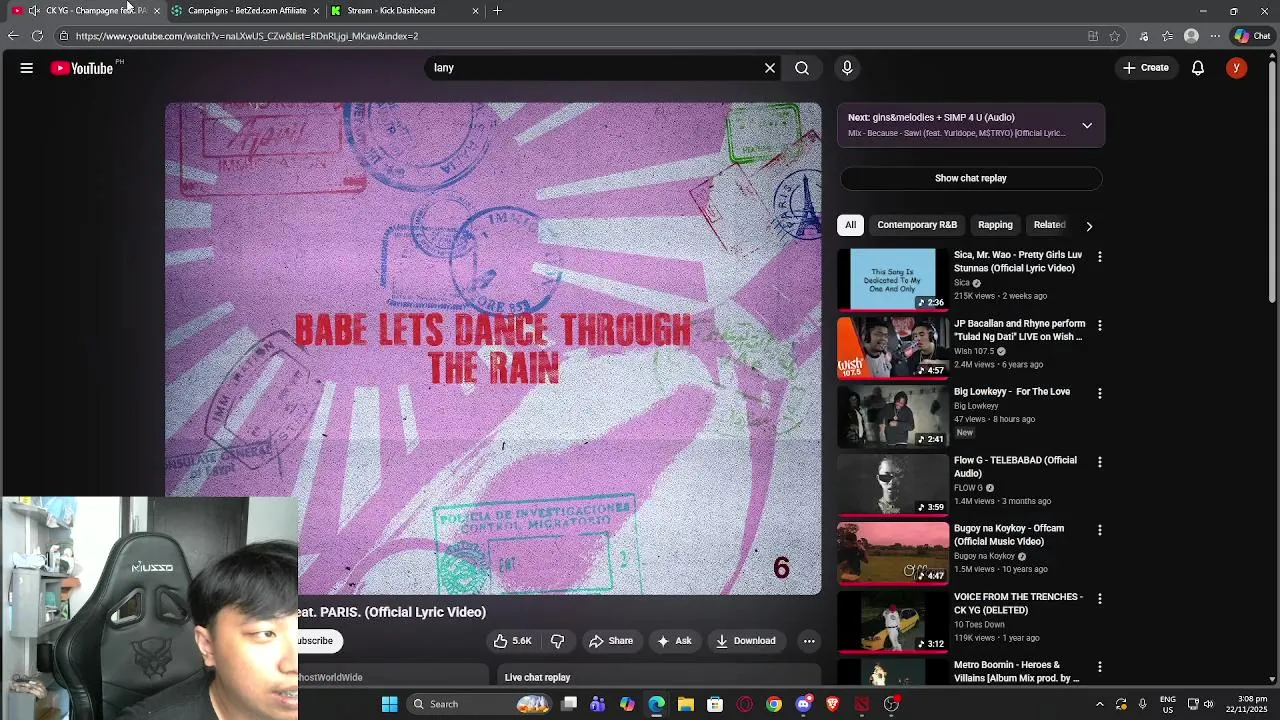Reload the current page
Image resolution: width=1280 pixels, height=720 pixels.
(37, 36)
